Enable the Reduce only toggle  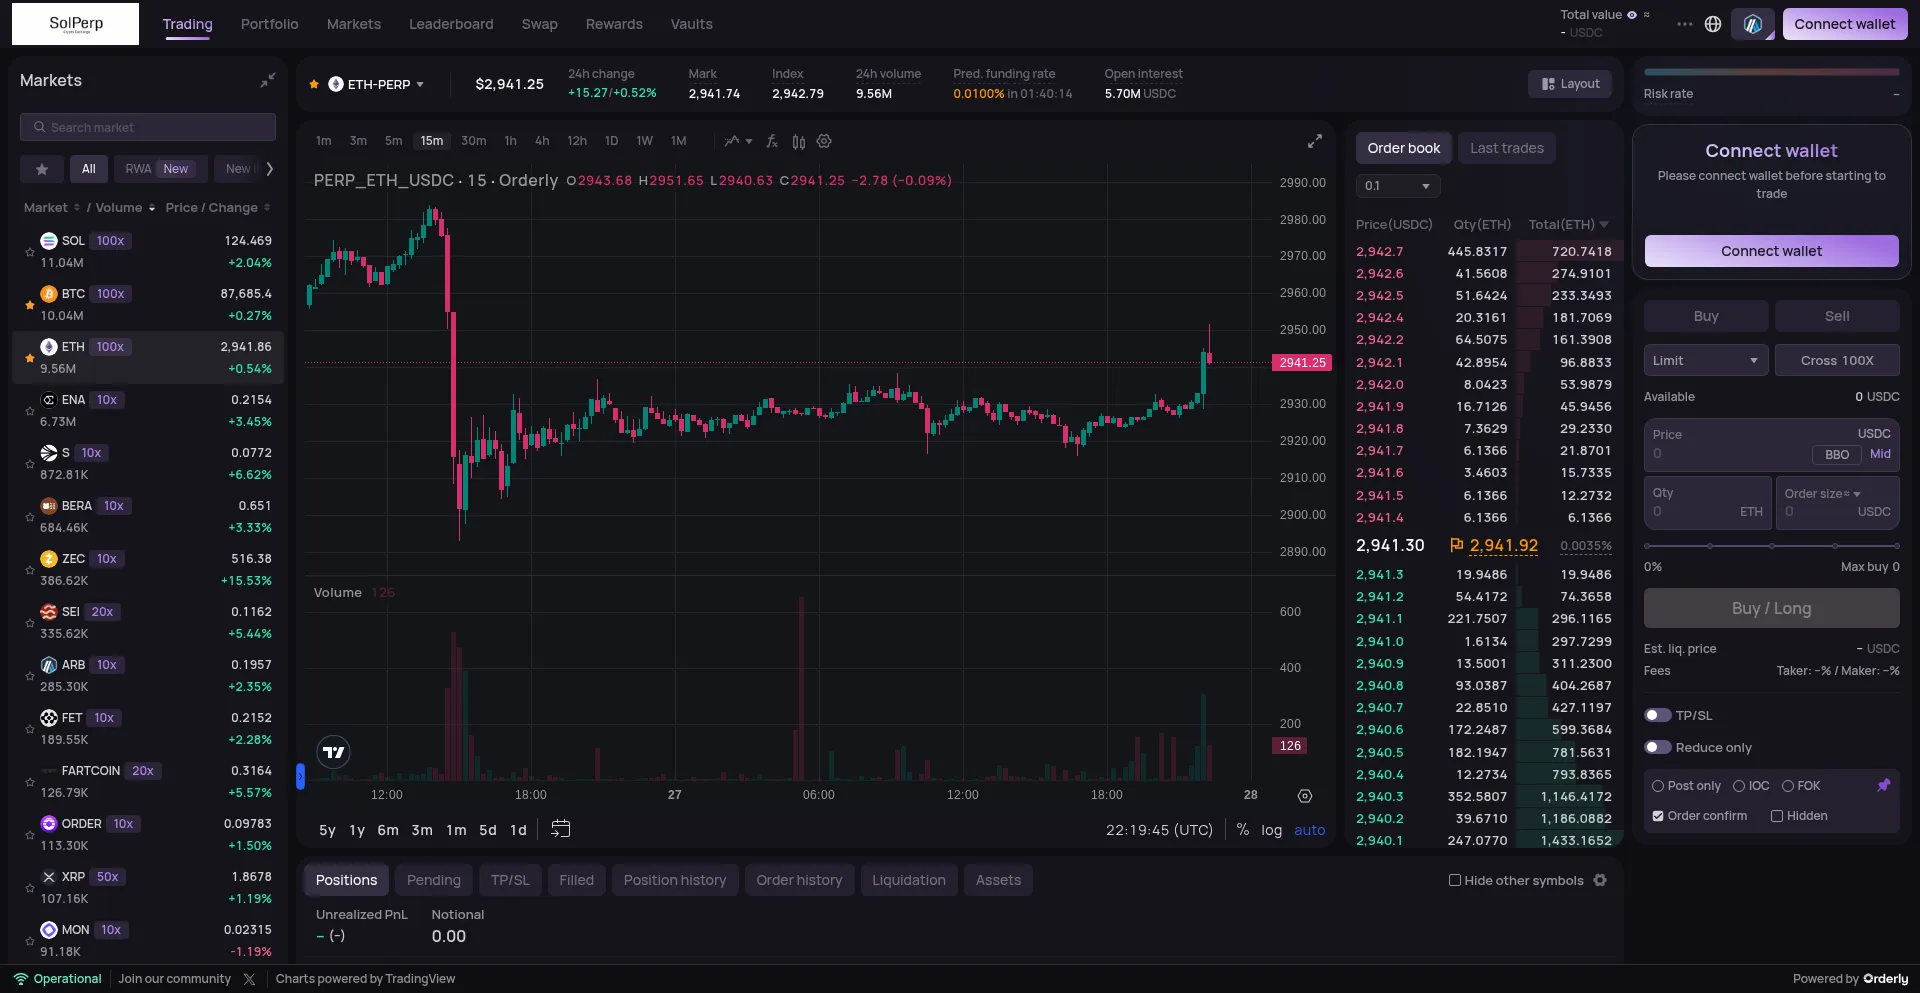1658,747
